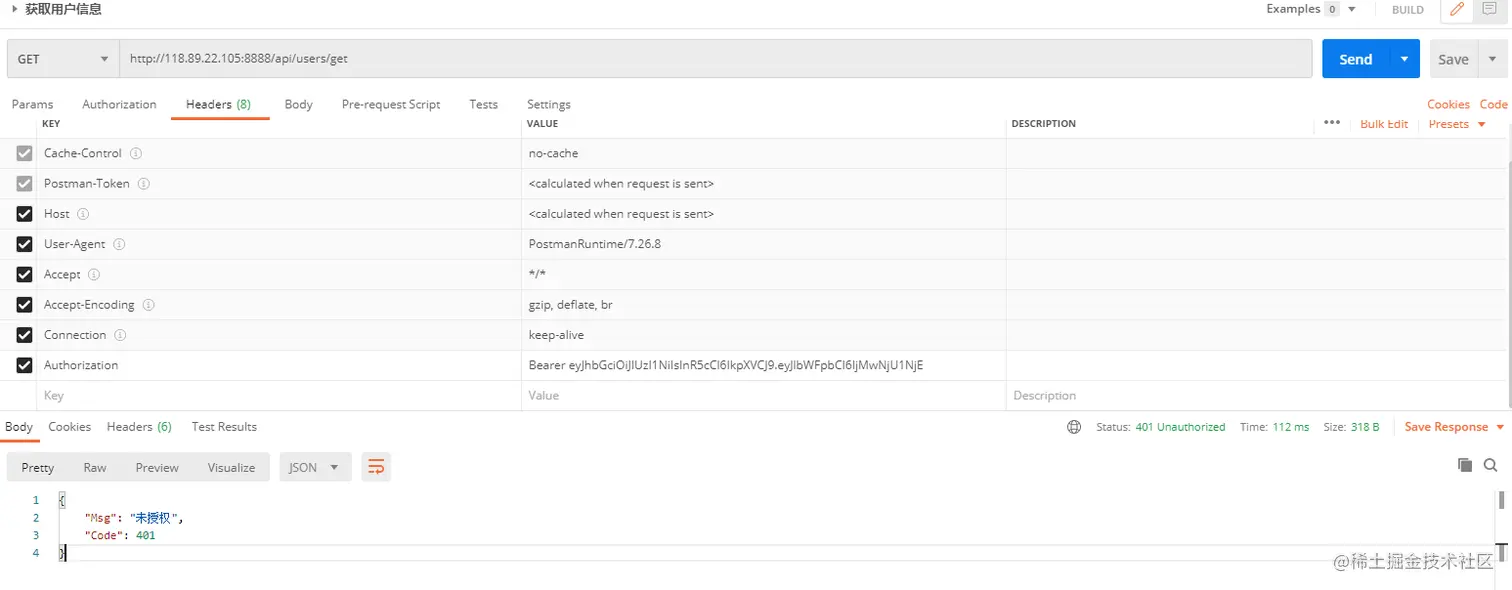Image resolution: width=1512 pixels, height=590 pixels.
Task: Open the three-dots column options menu
Action: click(x=1331, y=122)
